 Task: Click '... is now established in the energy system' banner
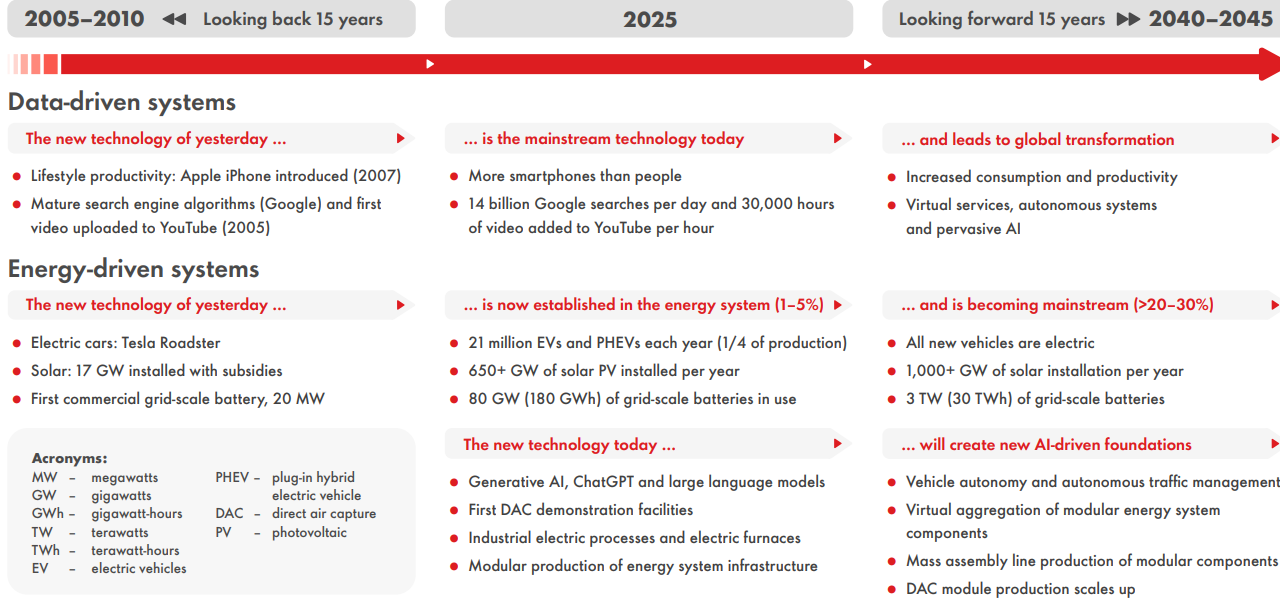point(647,305)
